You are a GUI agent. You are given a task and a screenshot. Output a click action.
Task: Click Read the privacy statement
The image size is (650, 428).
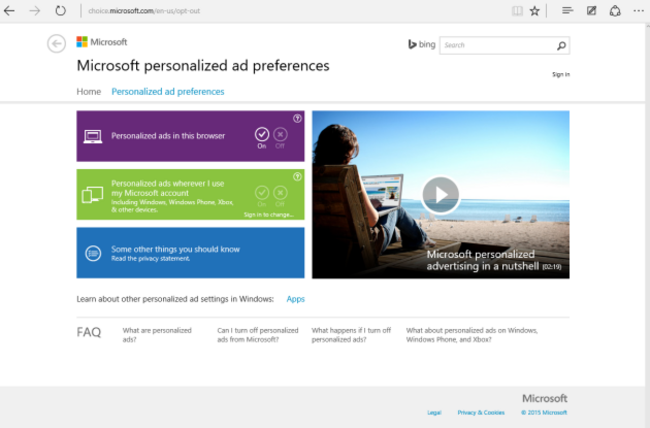click(x=150, y=259)
